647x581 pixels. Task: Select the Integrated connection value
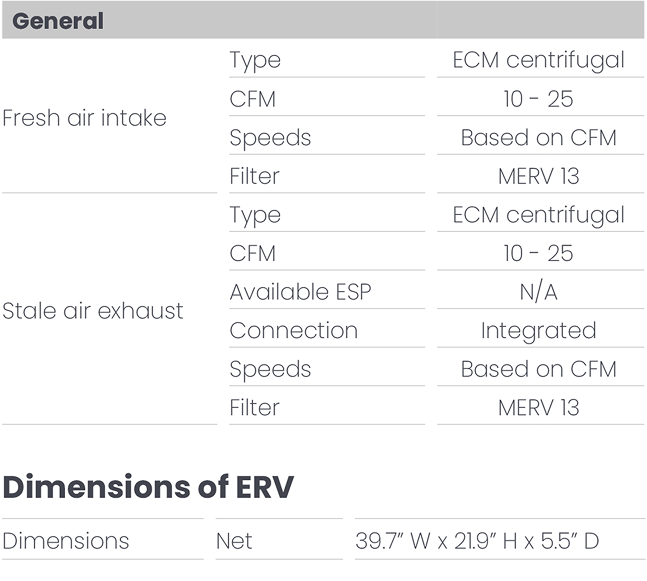tap(538, 331)
